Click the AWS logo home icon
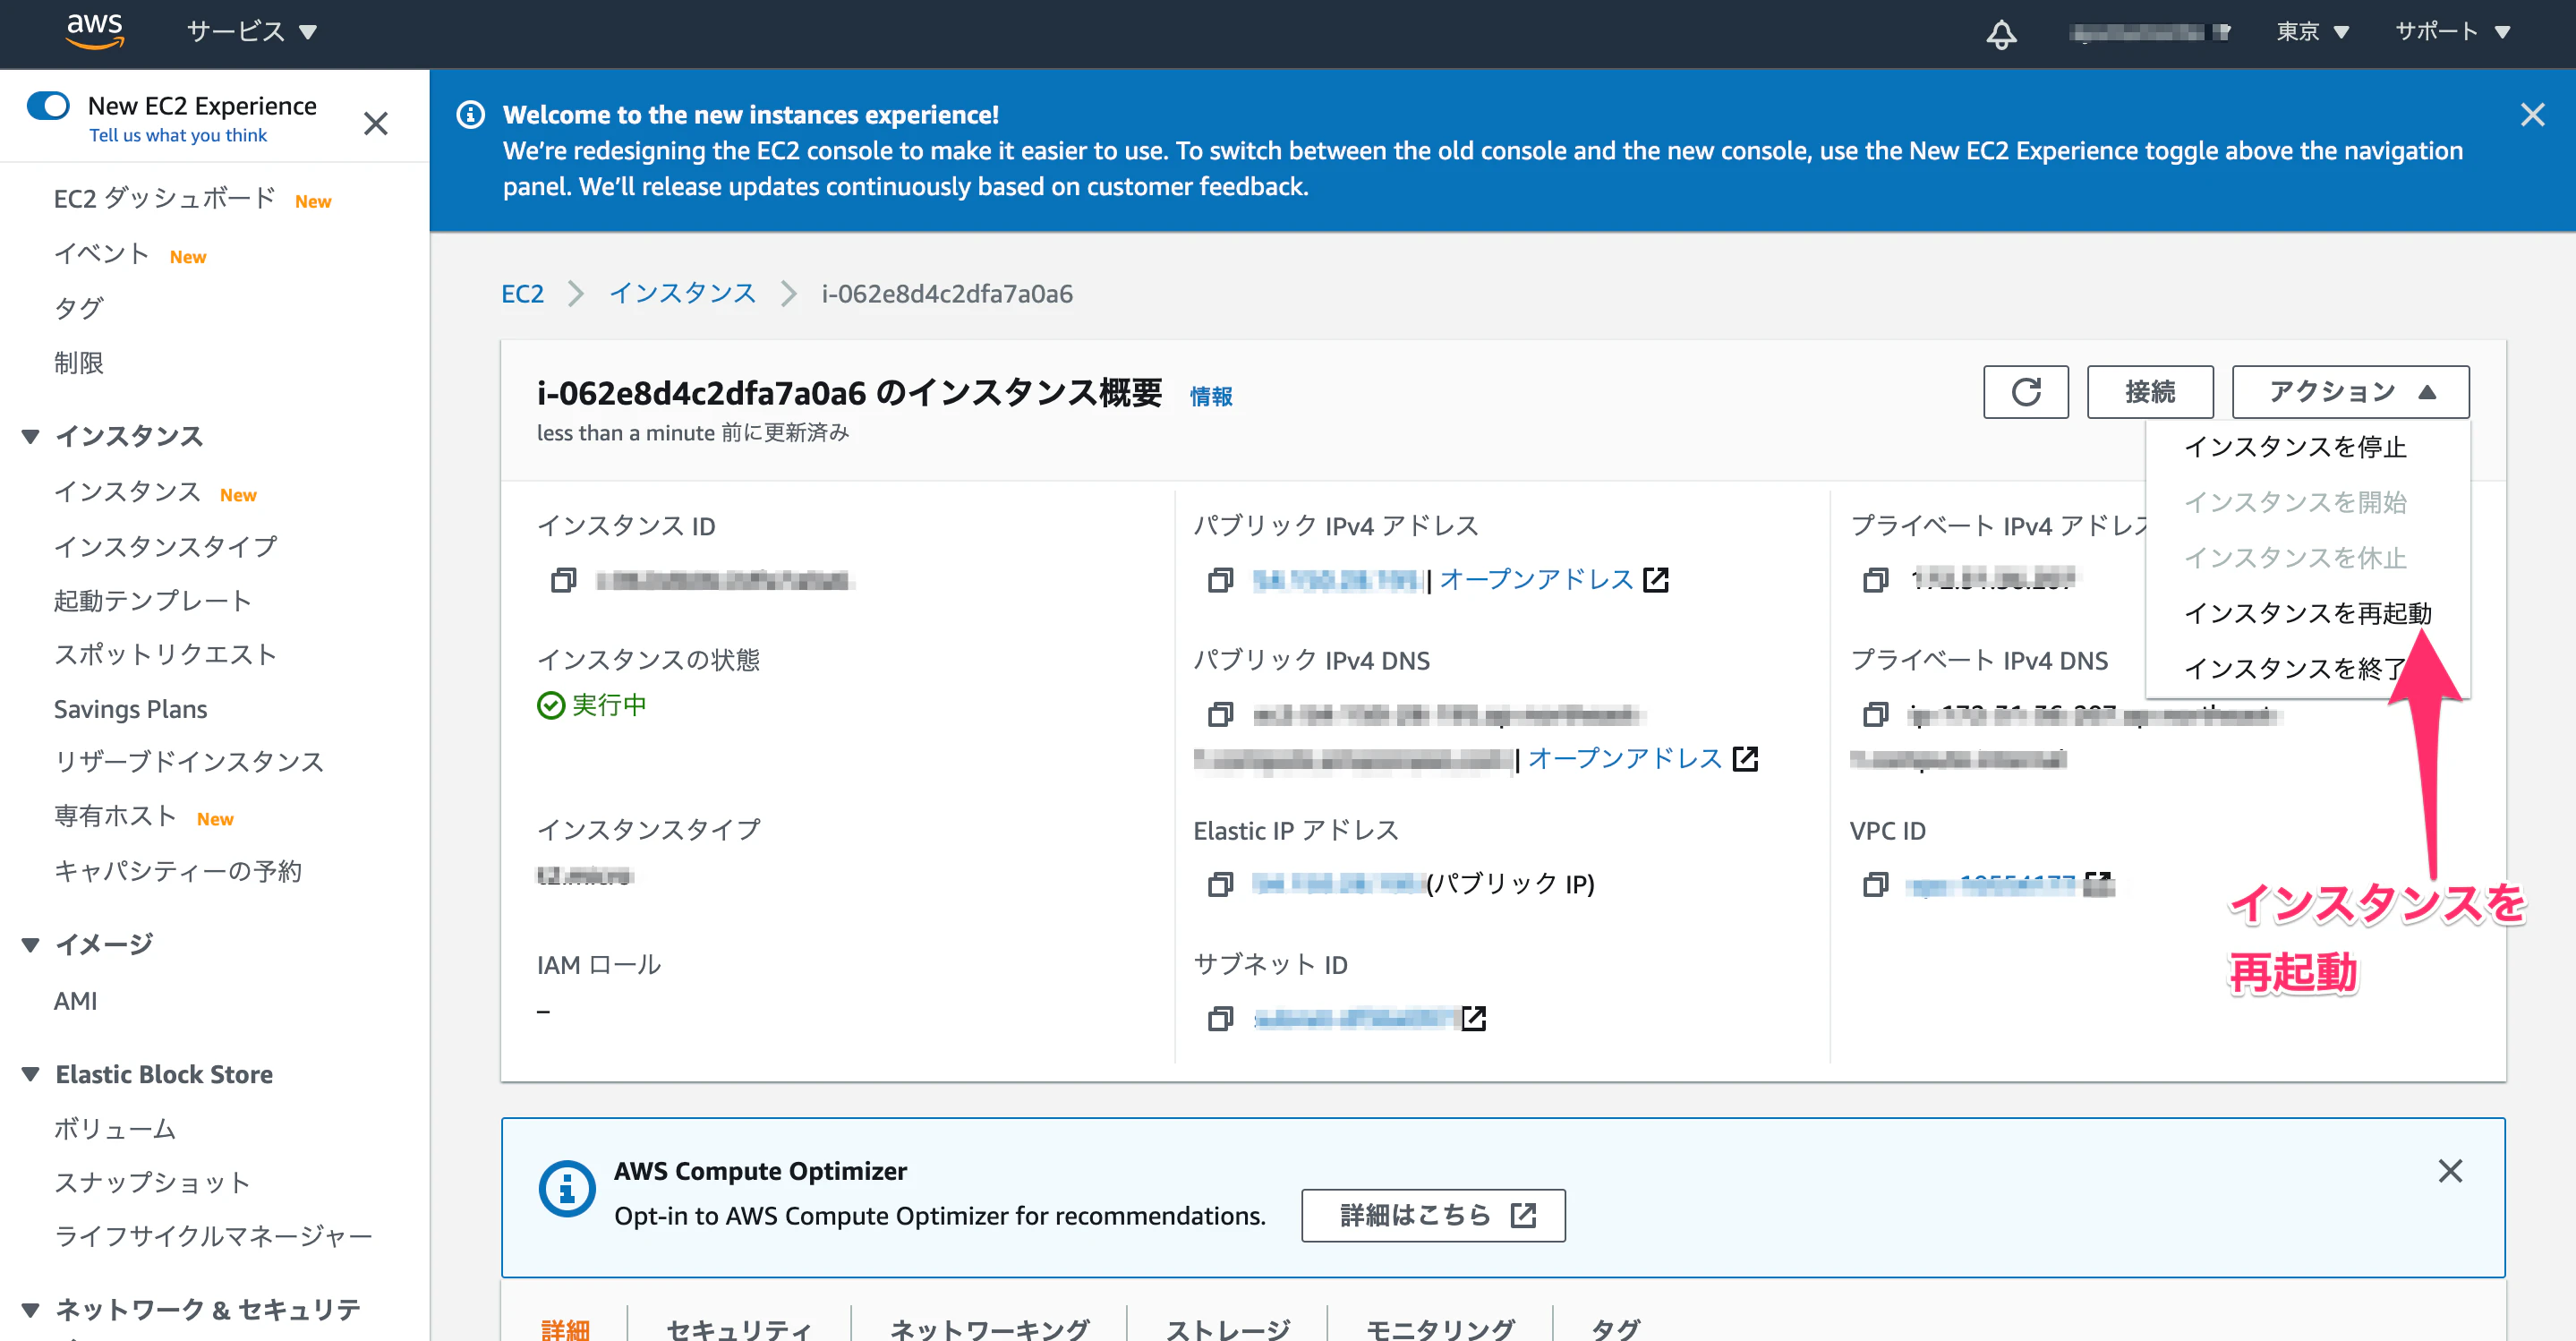Screen dimensions: 2576x1341 pos(95,31)
